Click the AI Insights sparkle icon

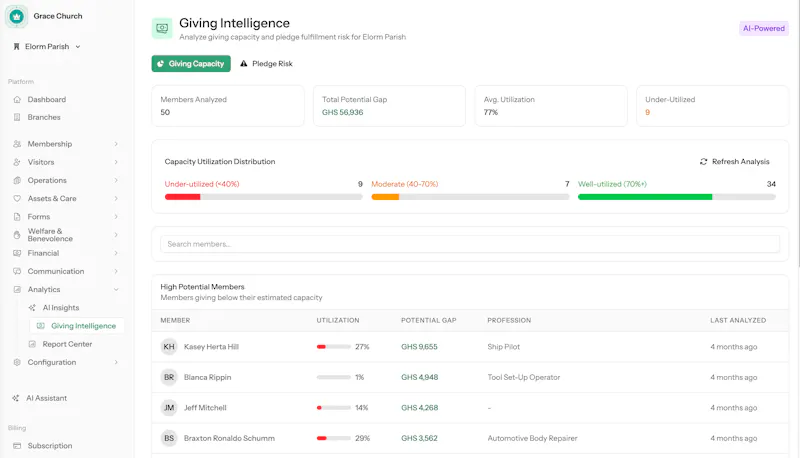click(32, 308)
